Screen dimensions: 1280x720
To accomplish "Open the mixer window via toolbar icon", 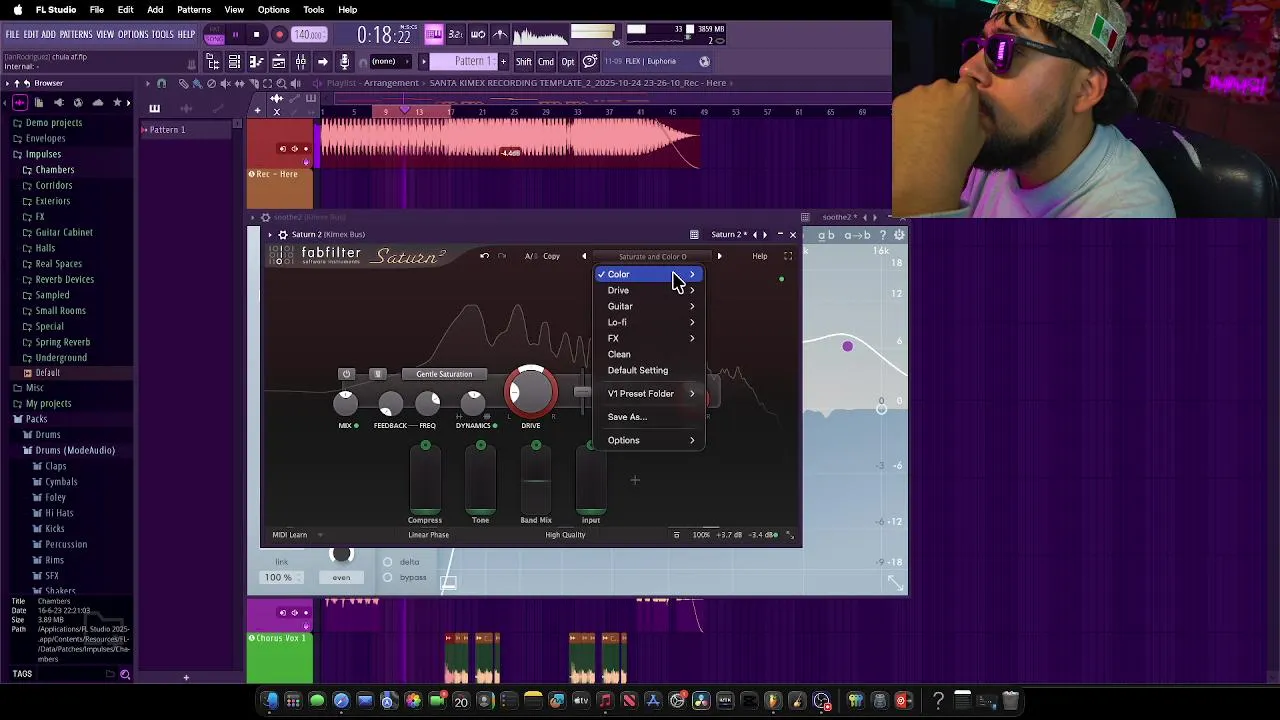I will (x=300, y=62).
